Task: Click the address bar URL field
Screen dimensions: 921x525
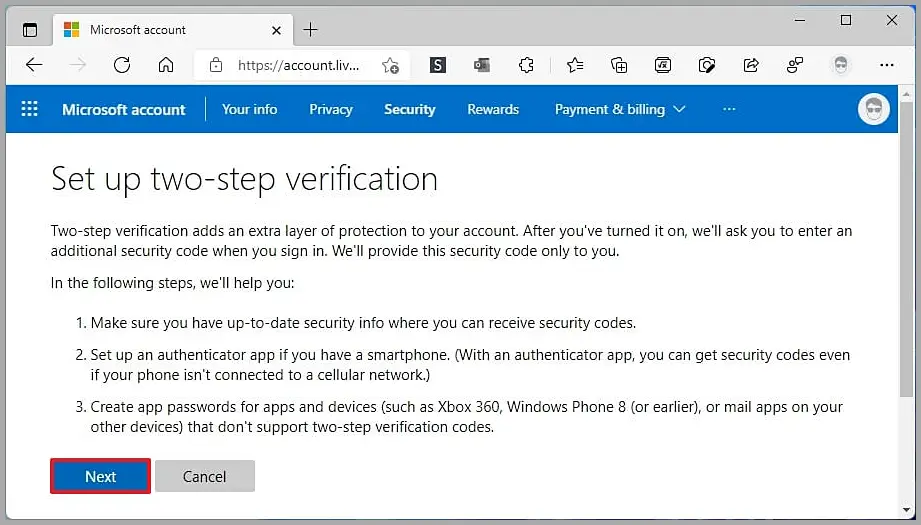Action: 298,65
